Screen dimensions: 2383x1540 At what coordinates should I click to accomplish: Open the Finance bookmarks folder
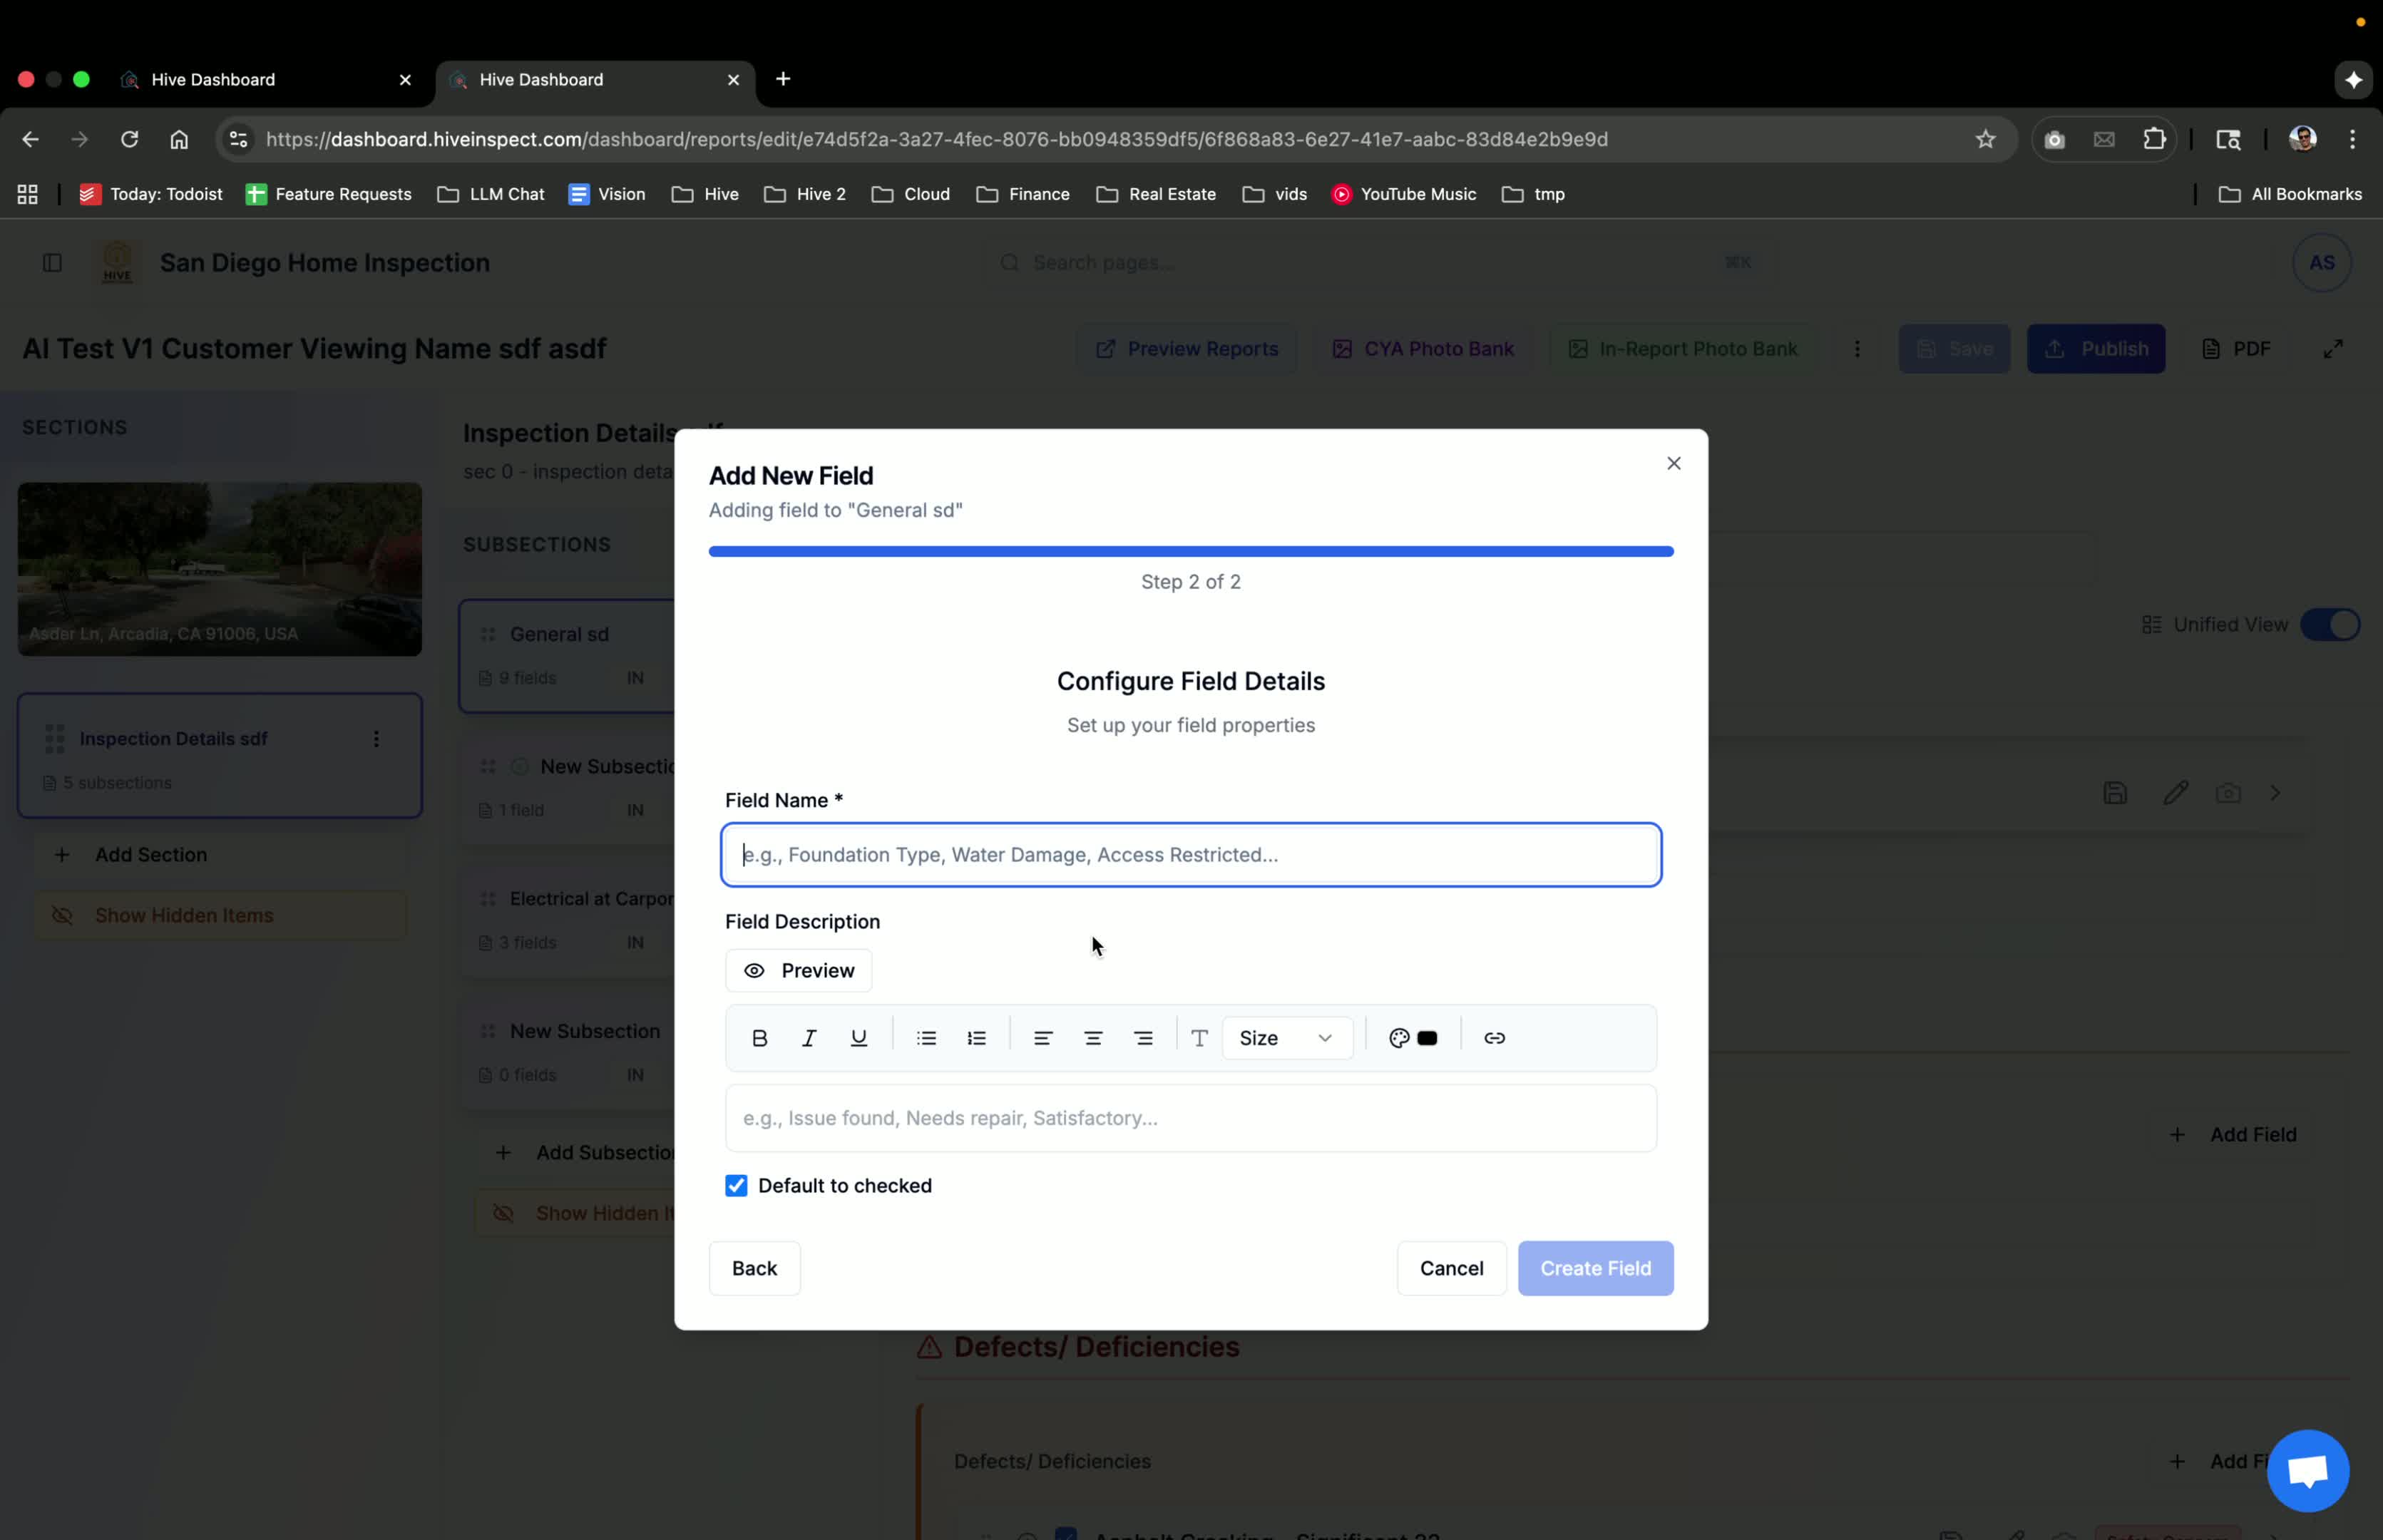1022,194
